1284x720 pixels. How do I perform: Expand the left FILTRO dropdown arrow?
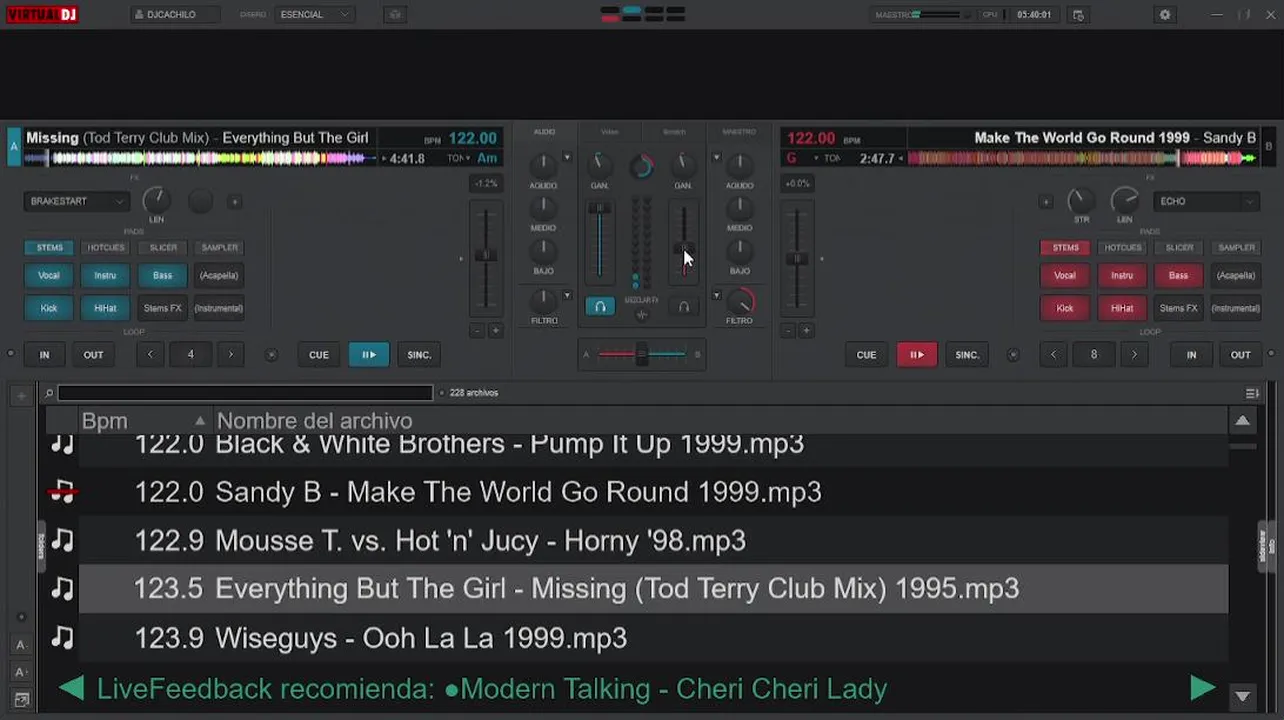point(567,295)
